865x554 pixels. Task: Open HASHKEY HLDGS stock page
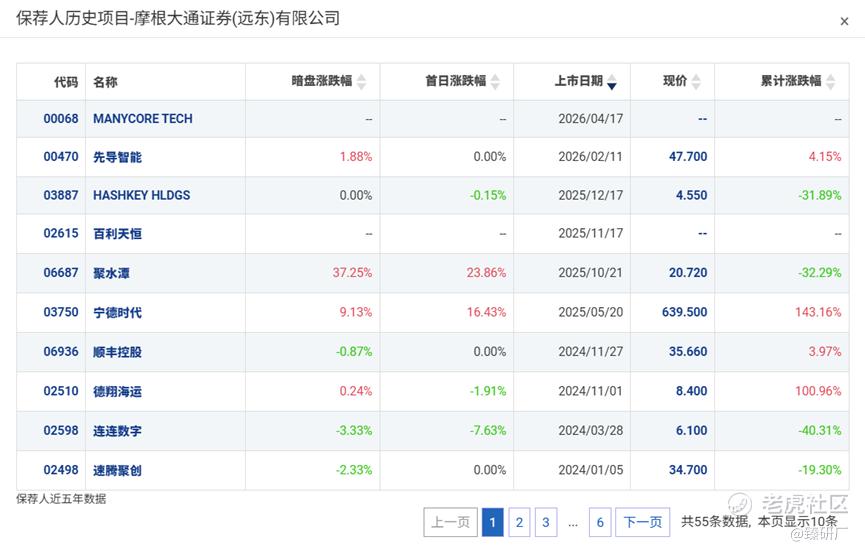(x=141, y=195)
